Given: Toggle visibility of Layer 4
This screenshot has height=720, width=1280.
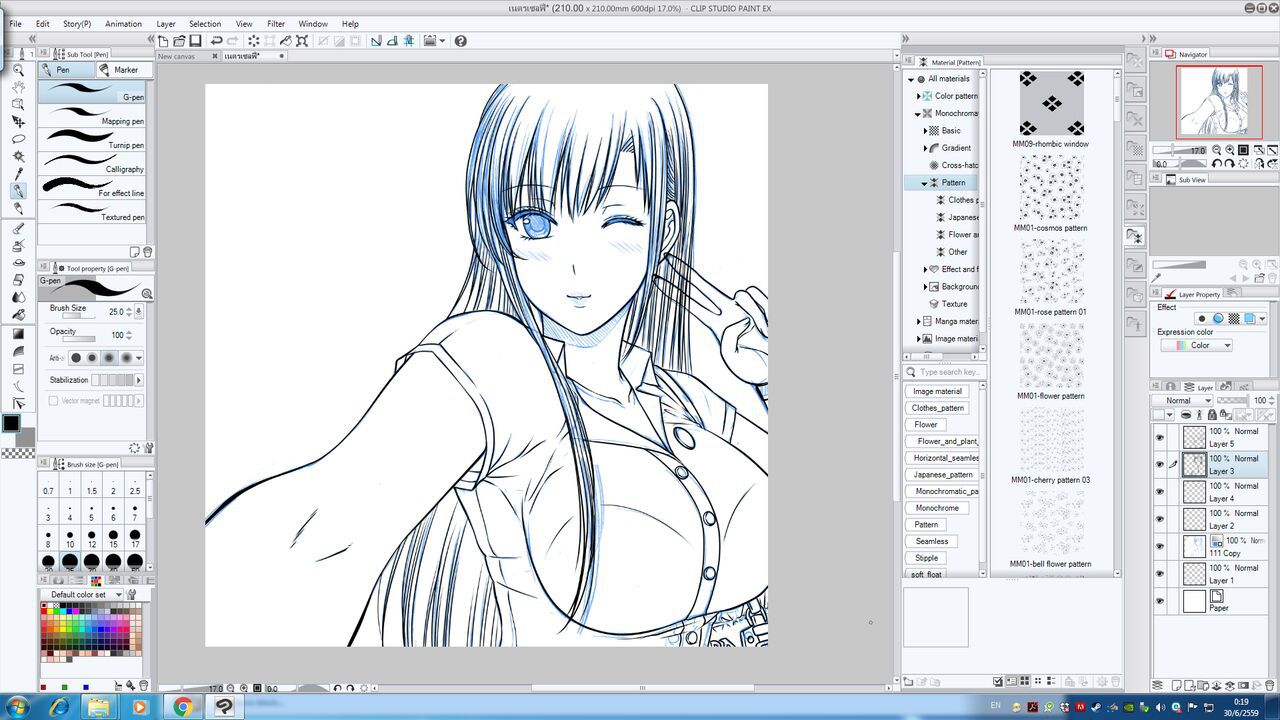Looking at the screenshot, I should (1160, 492).
